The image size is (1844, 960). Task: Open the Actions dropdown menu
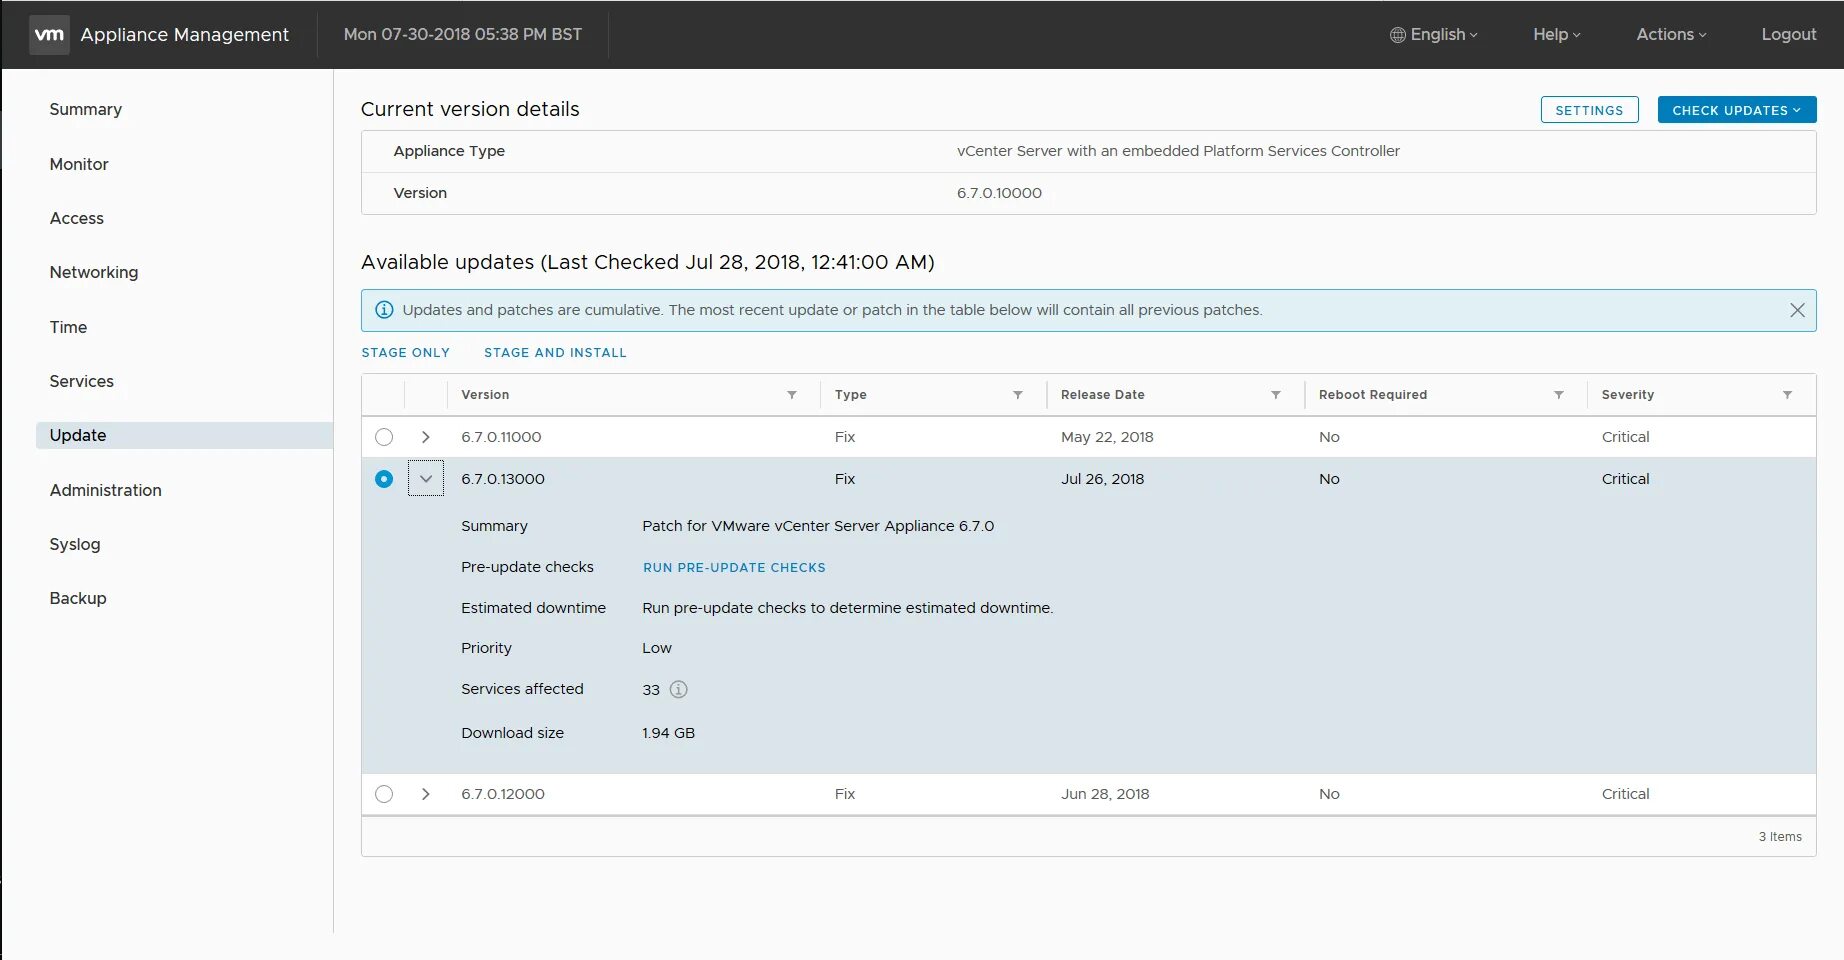(1671, 34)
